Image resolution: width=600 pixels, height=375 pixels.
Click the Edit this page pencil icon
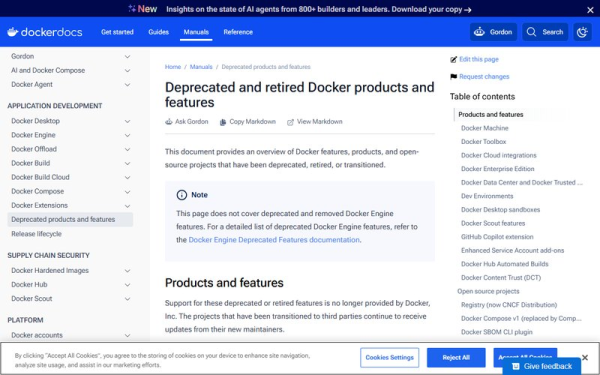453,59
